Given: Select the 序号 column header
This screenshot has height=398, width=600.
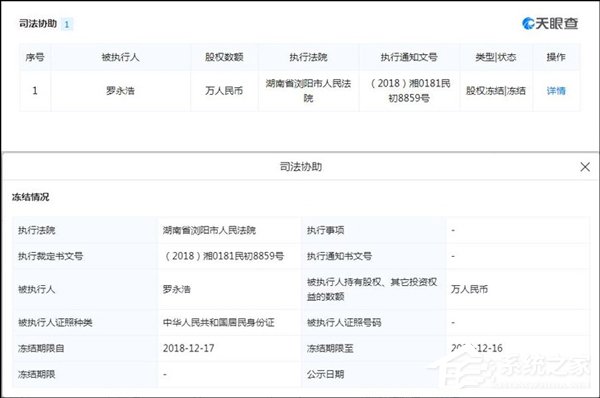Looking at the screenshot, I should click(x=35, y=57).
